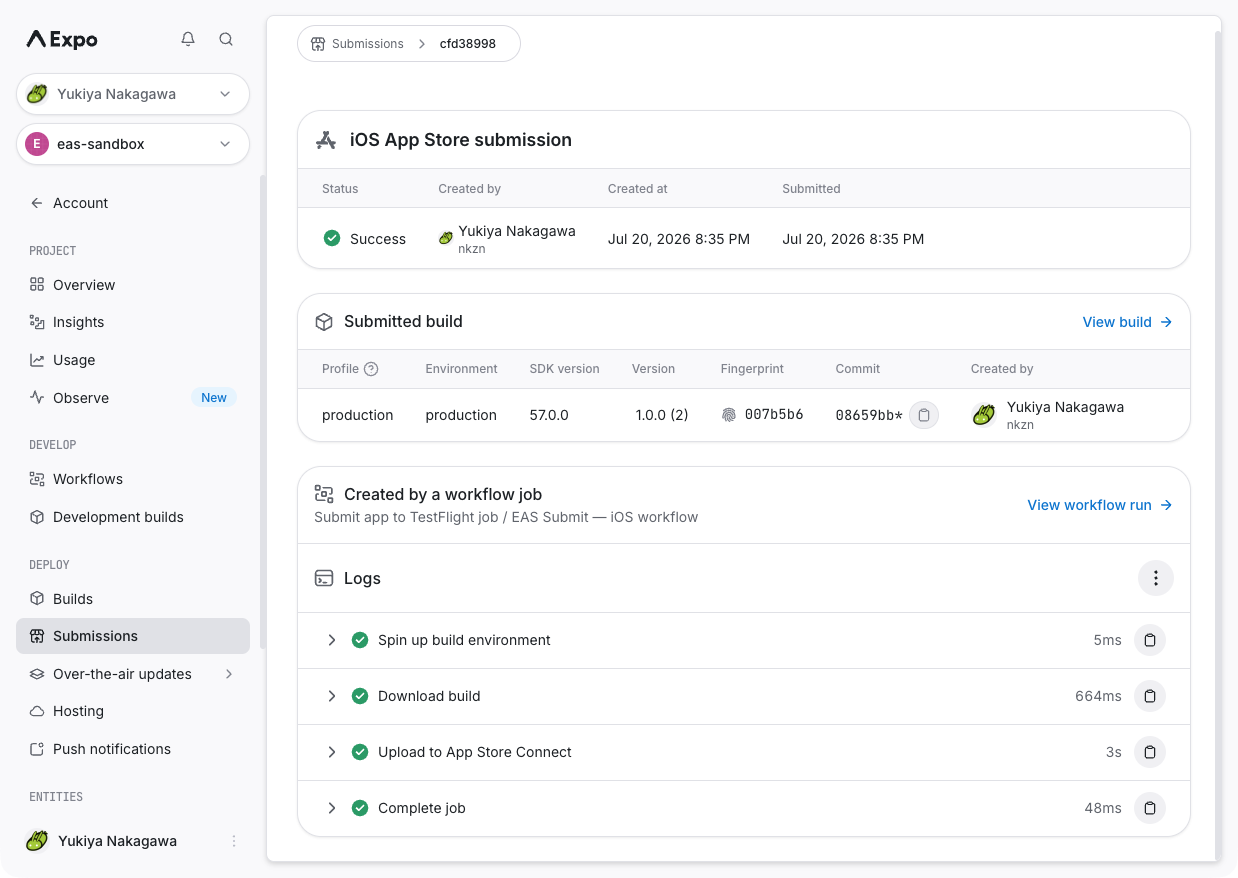1238x878 pixels.
Task: Click the View workflow run link
Action: tap(1100, 505)
